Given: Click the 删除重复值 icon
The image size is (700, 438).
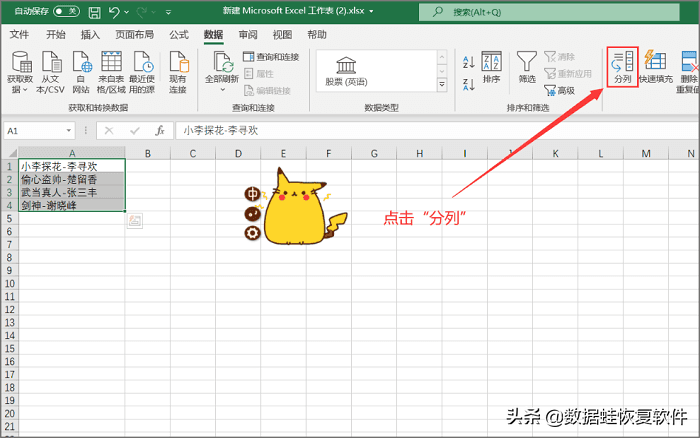Looking at the screenshot, I should tap(688, 72).
